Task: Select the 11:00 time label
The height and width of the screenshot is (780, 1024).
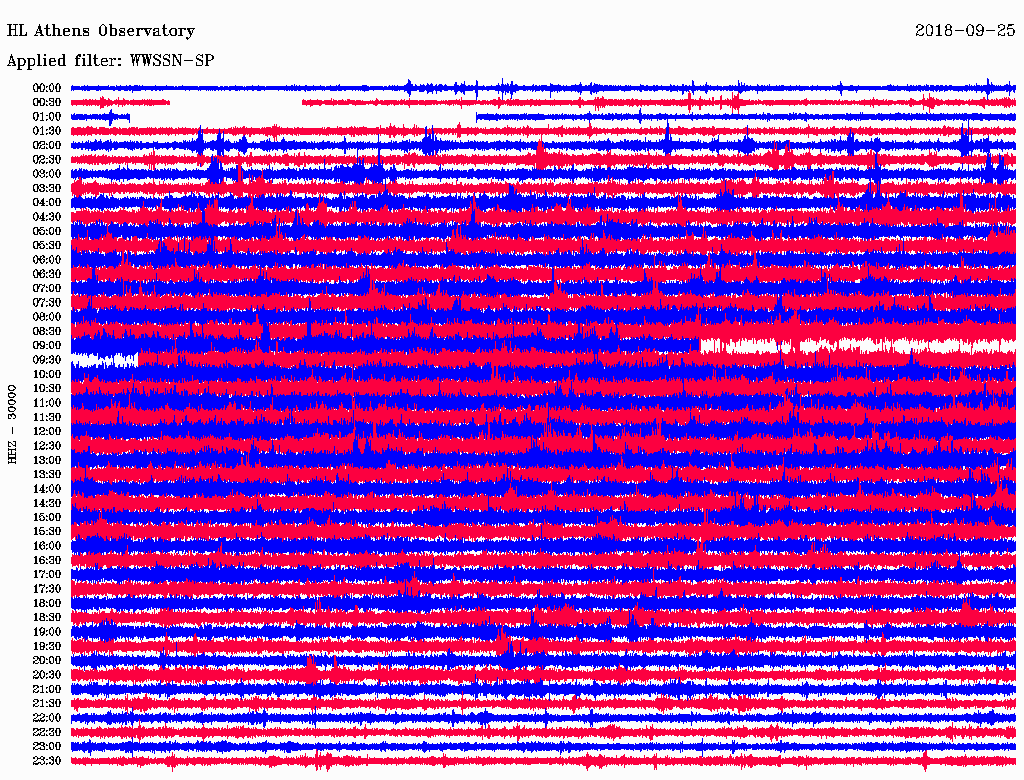Action: tap(47, 403)
